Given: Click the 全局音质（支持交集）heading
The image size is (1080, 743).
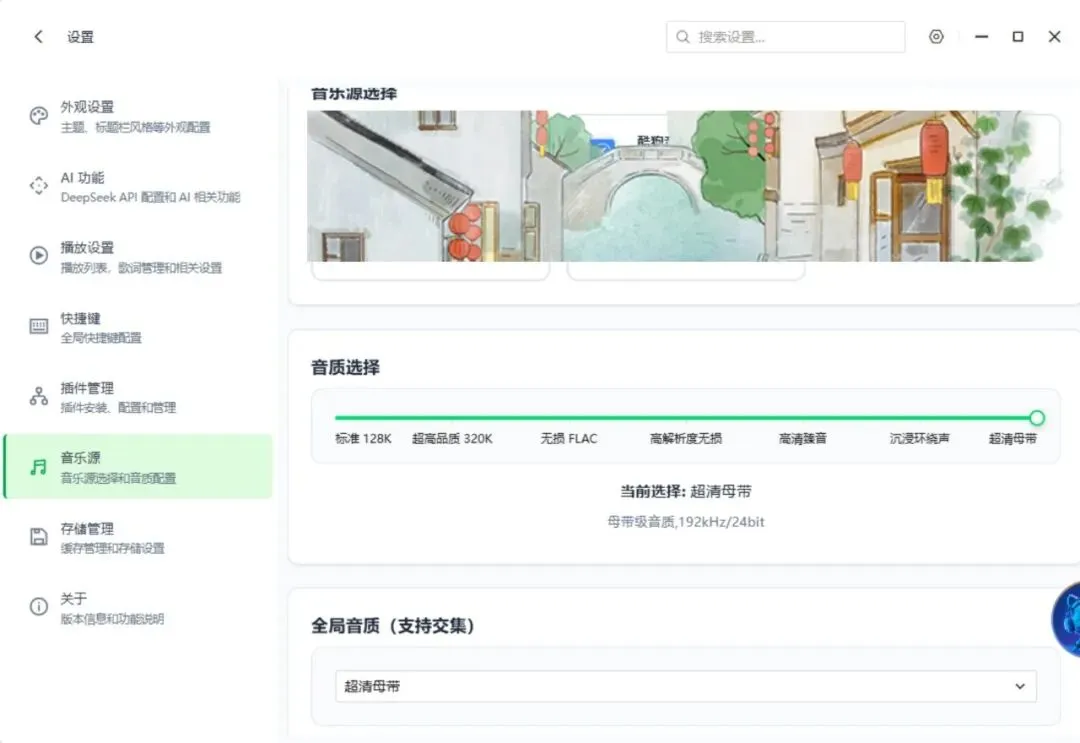Looking at the screenshot, I should (x=393, y=626).
